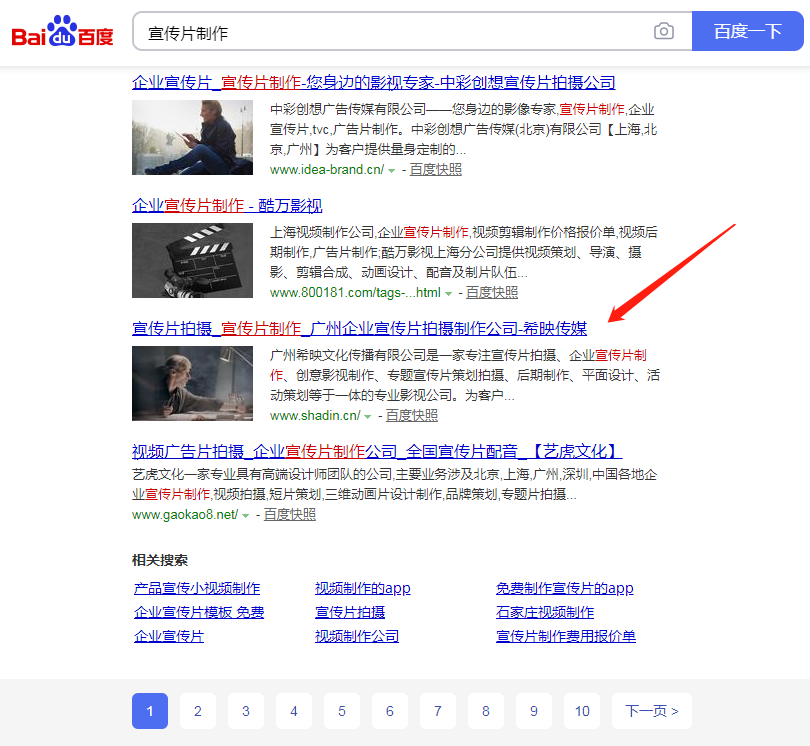This screenshot has height=746, width=810.
Task: Open image search camera icon
Action: [664, 31]
